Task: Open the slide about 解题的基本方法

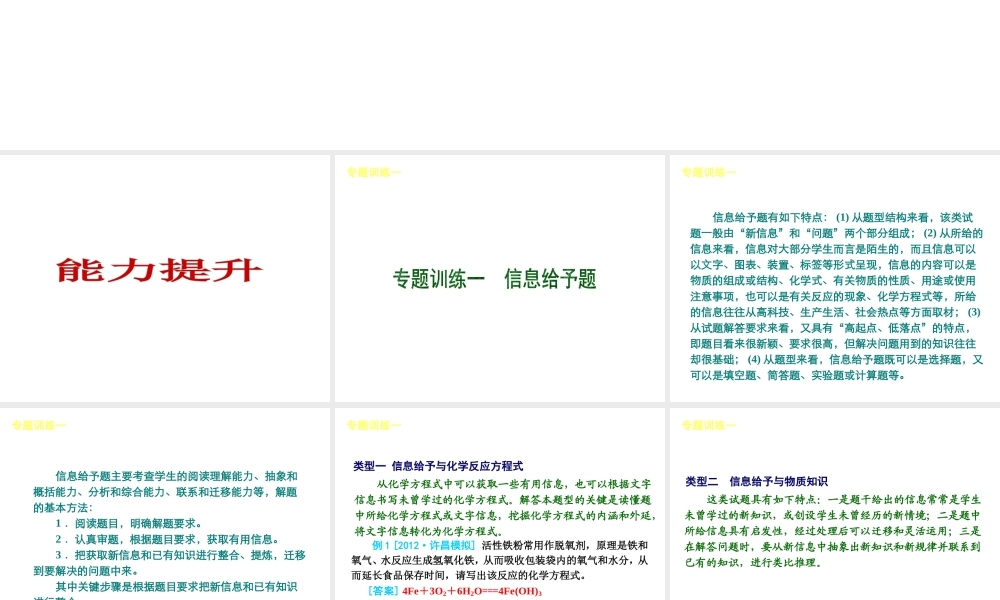Action: tap(165, 504)
